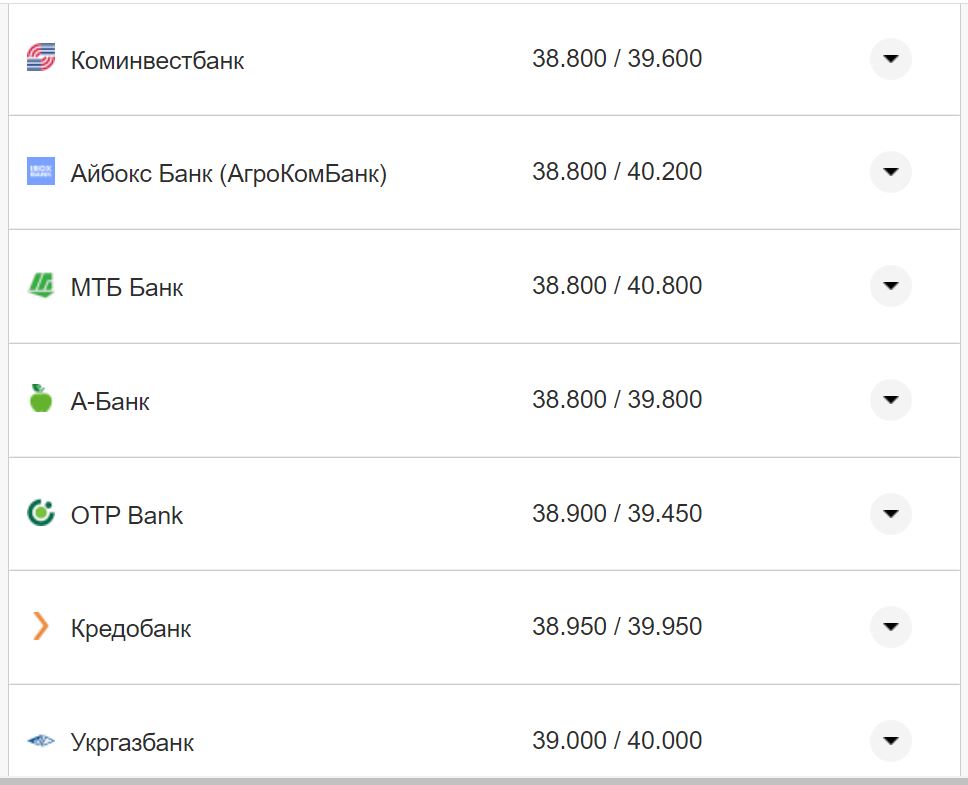Expand the OTP Bank rate details
Image resolution: width=968 pixels, height=785 pixels.
pos(890,514)
